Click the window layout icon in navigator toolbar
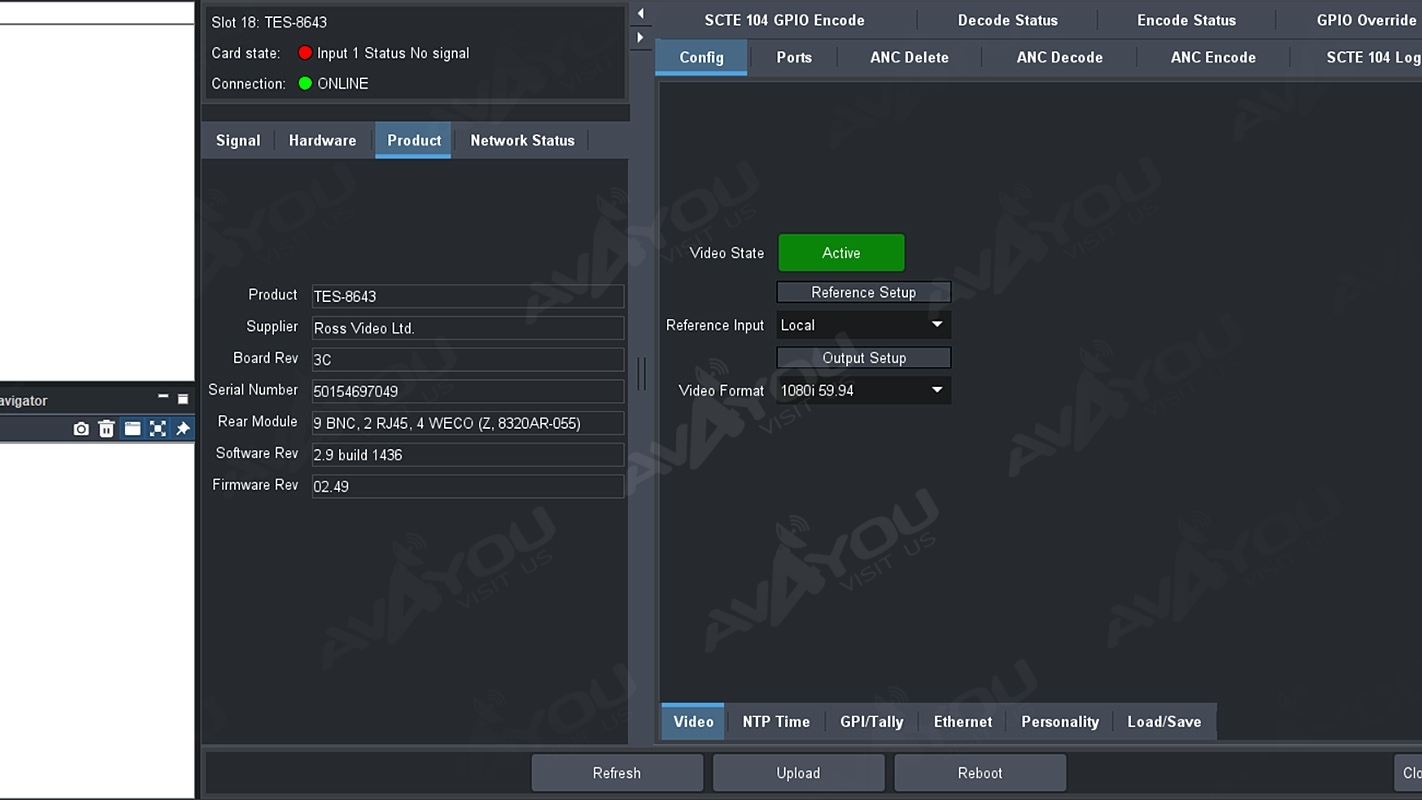 click(132, 429)
